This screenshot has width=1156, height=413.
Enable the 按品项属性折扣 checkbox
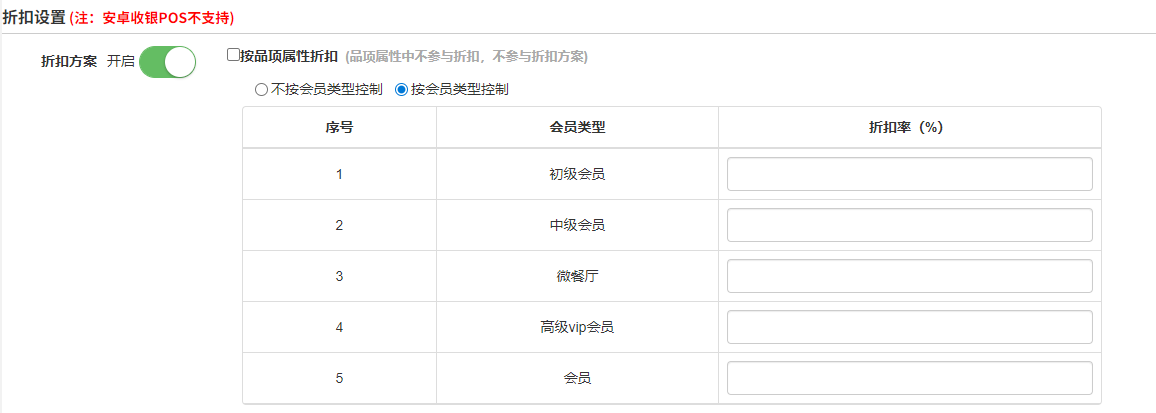tap(234, 56)
